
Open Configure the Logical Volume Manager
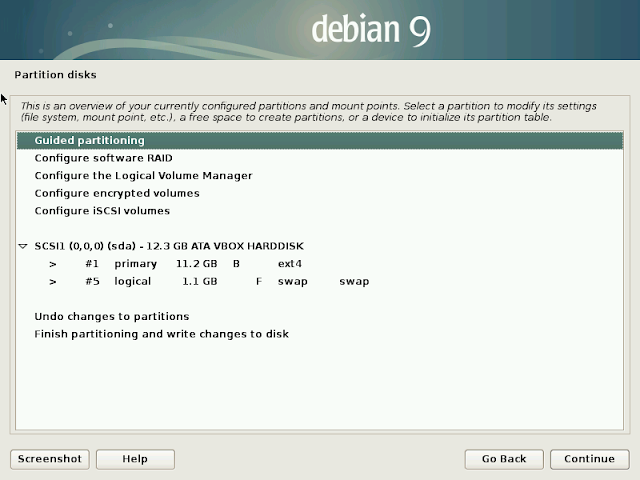(320, 176)
